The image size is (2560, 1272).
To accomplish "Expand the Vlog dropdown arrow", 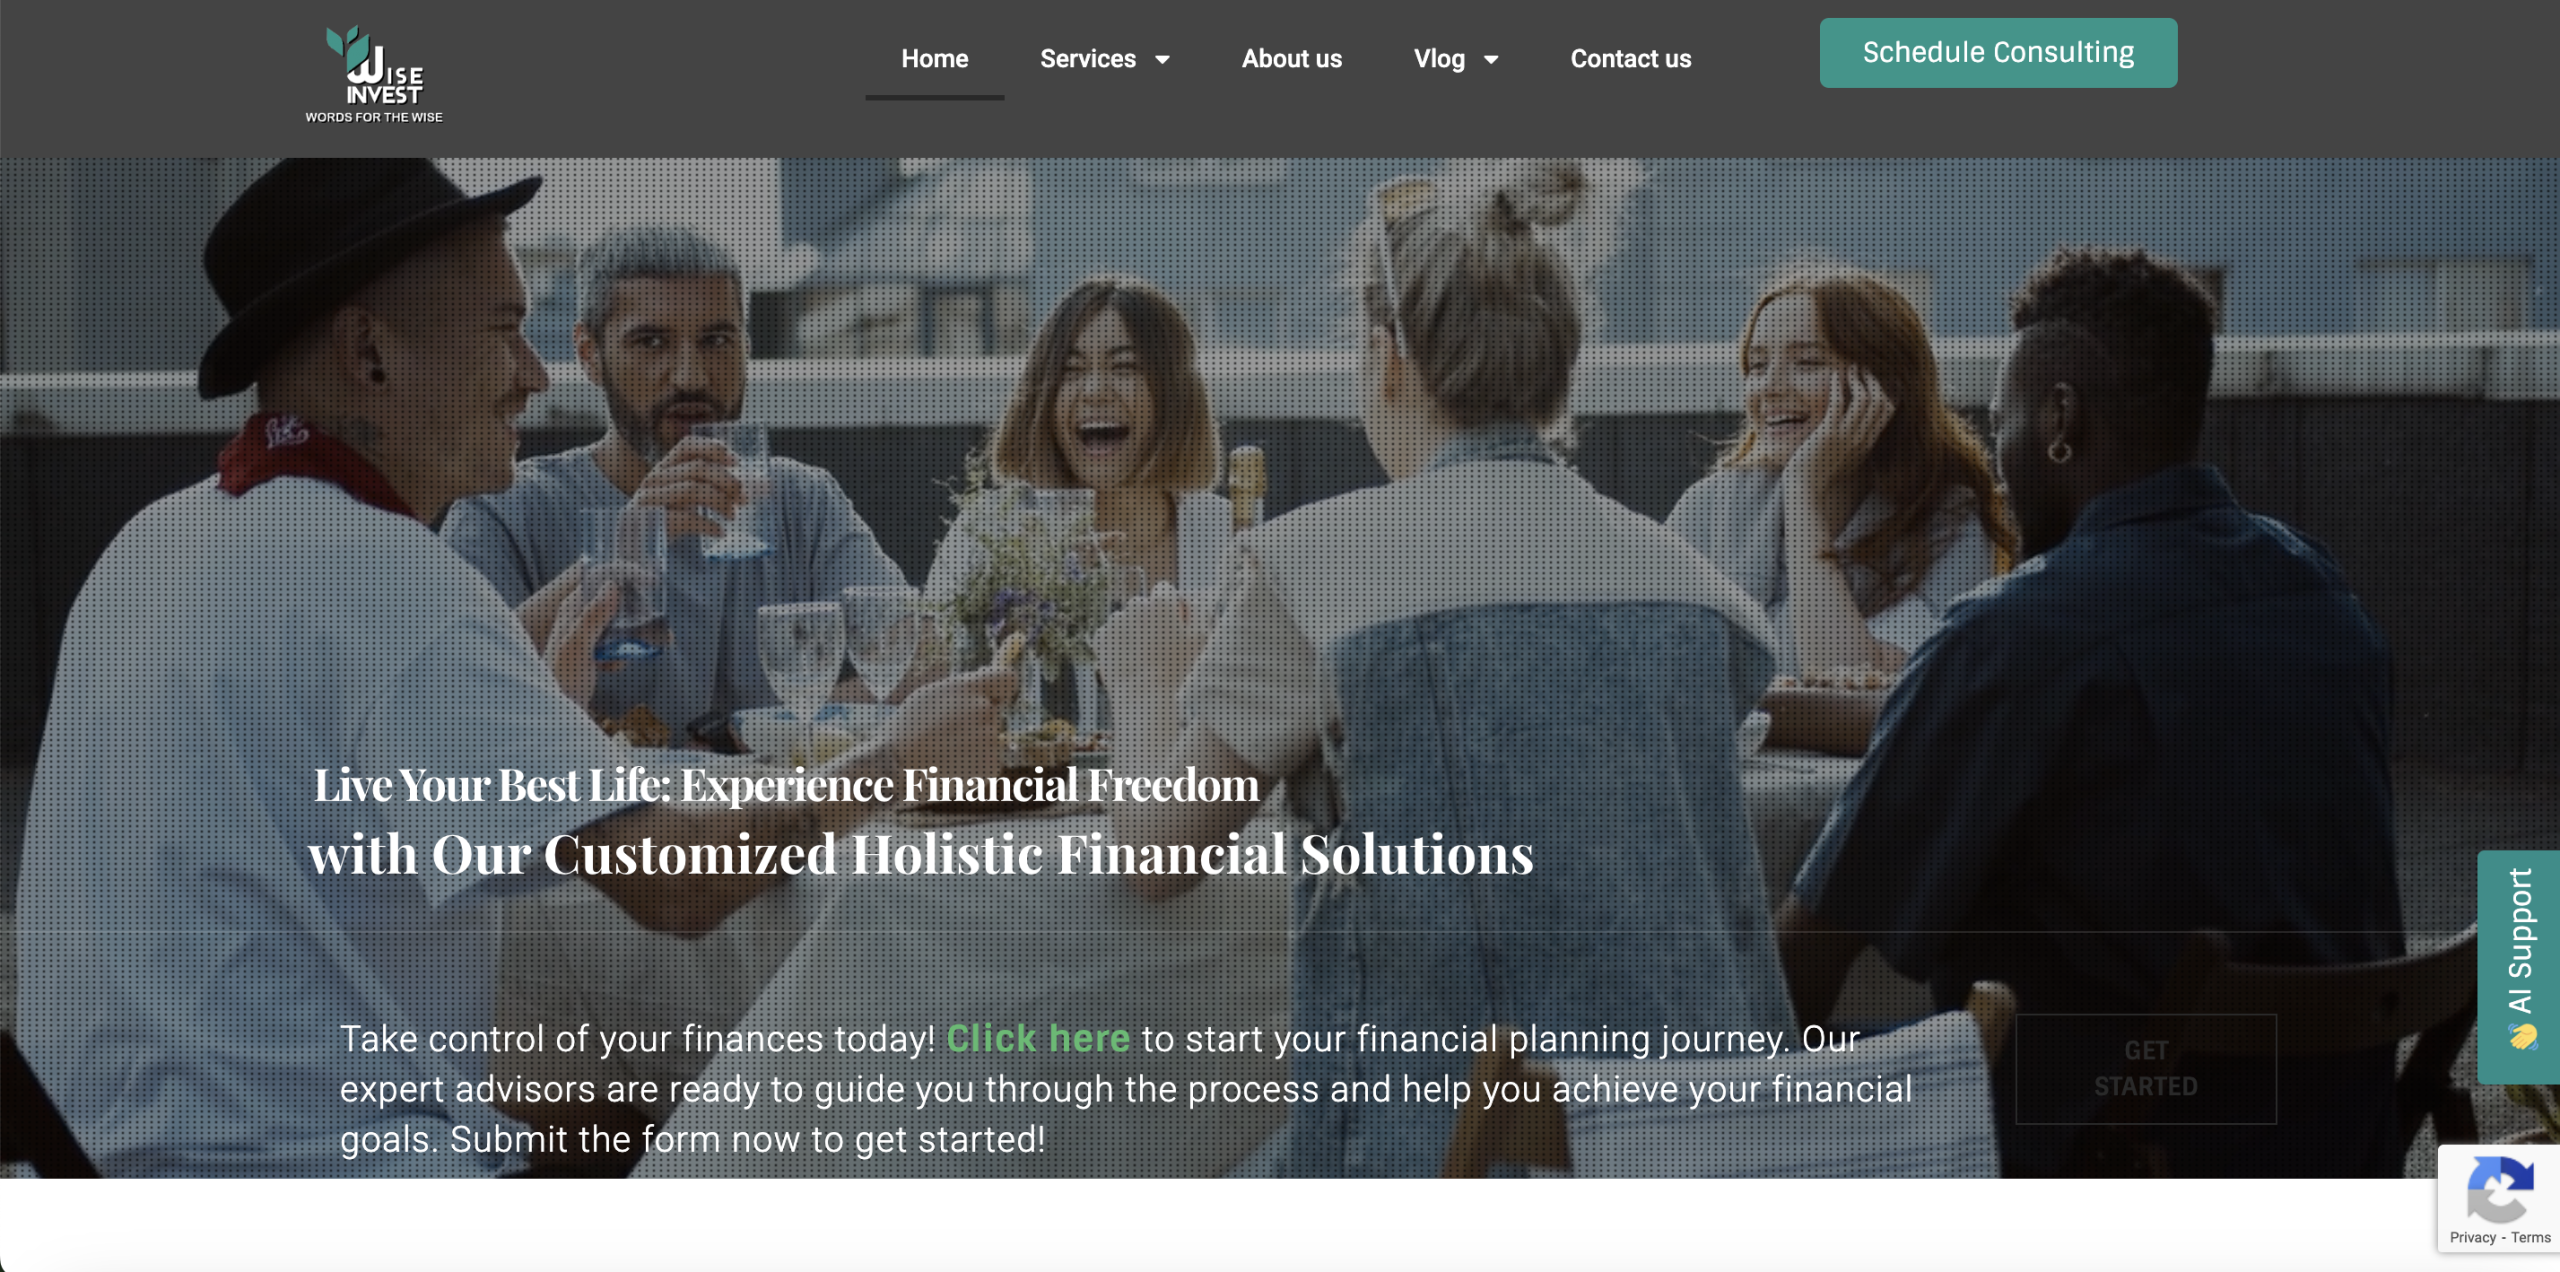I will click(1491, 60).
